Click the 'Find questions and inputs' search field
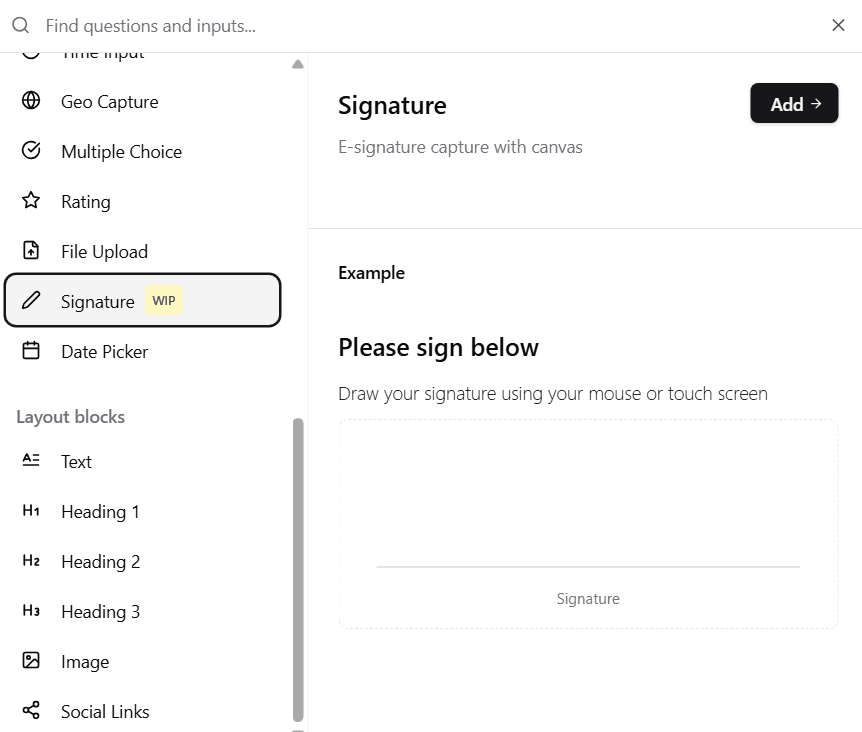Image resolution: width=862 pixels, height=732 pixels. (200, 25)
